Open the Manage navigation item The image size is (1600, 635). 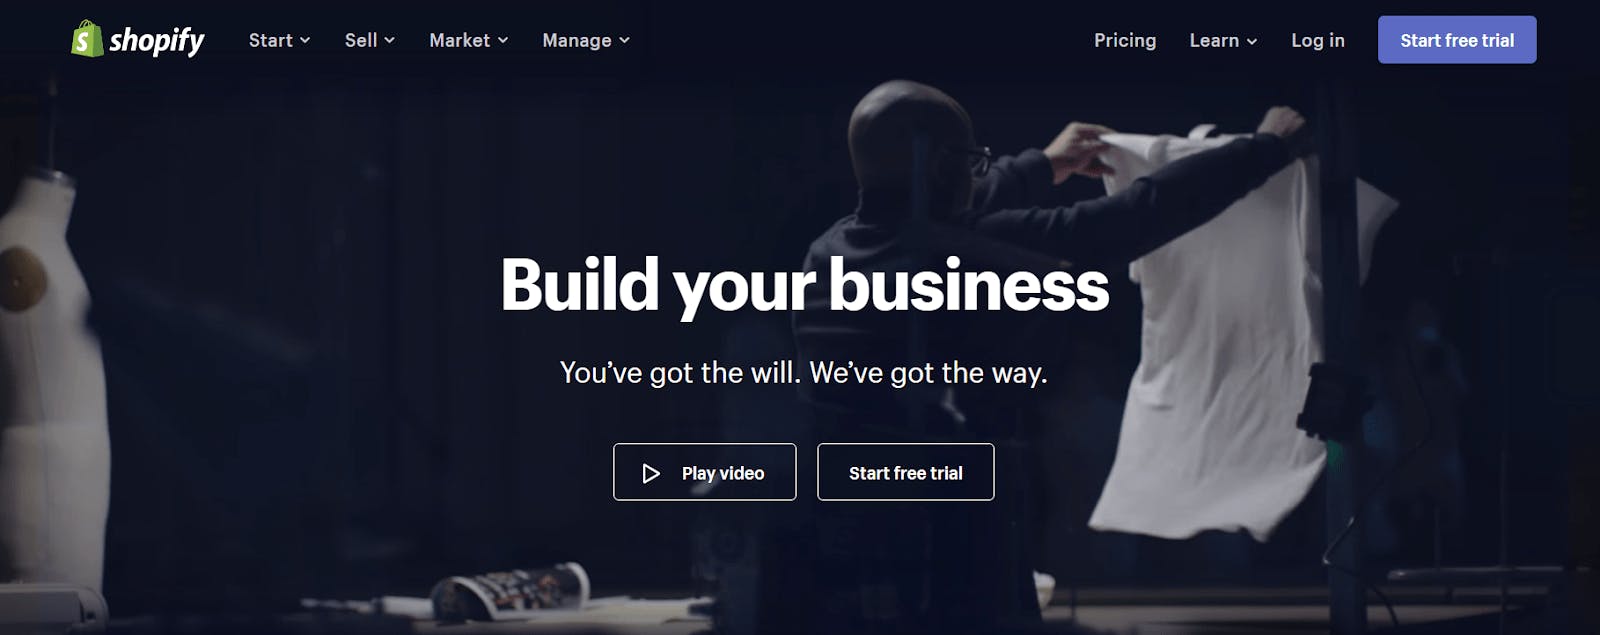(577, 40)
